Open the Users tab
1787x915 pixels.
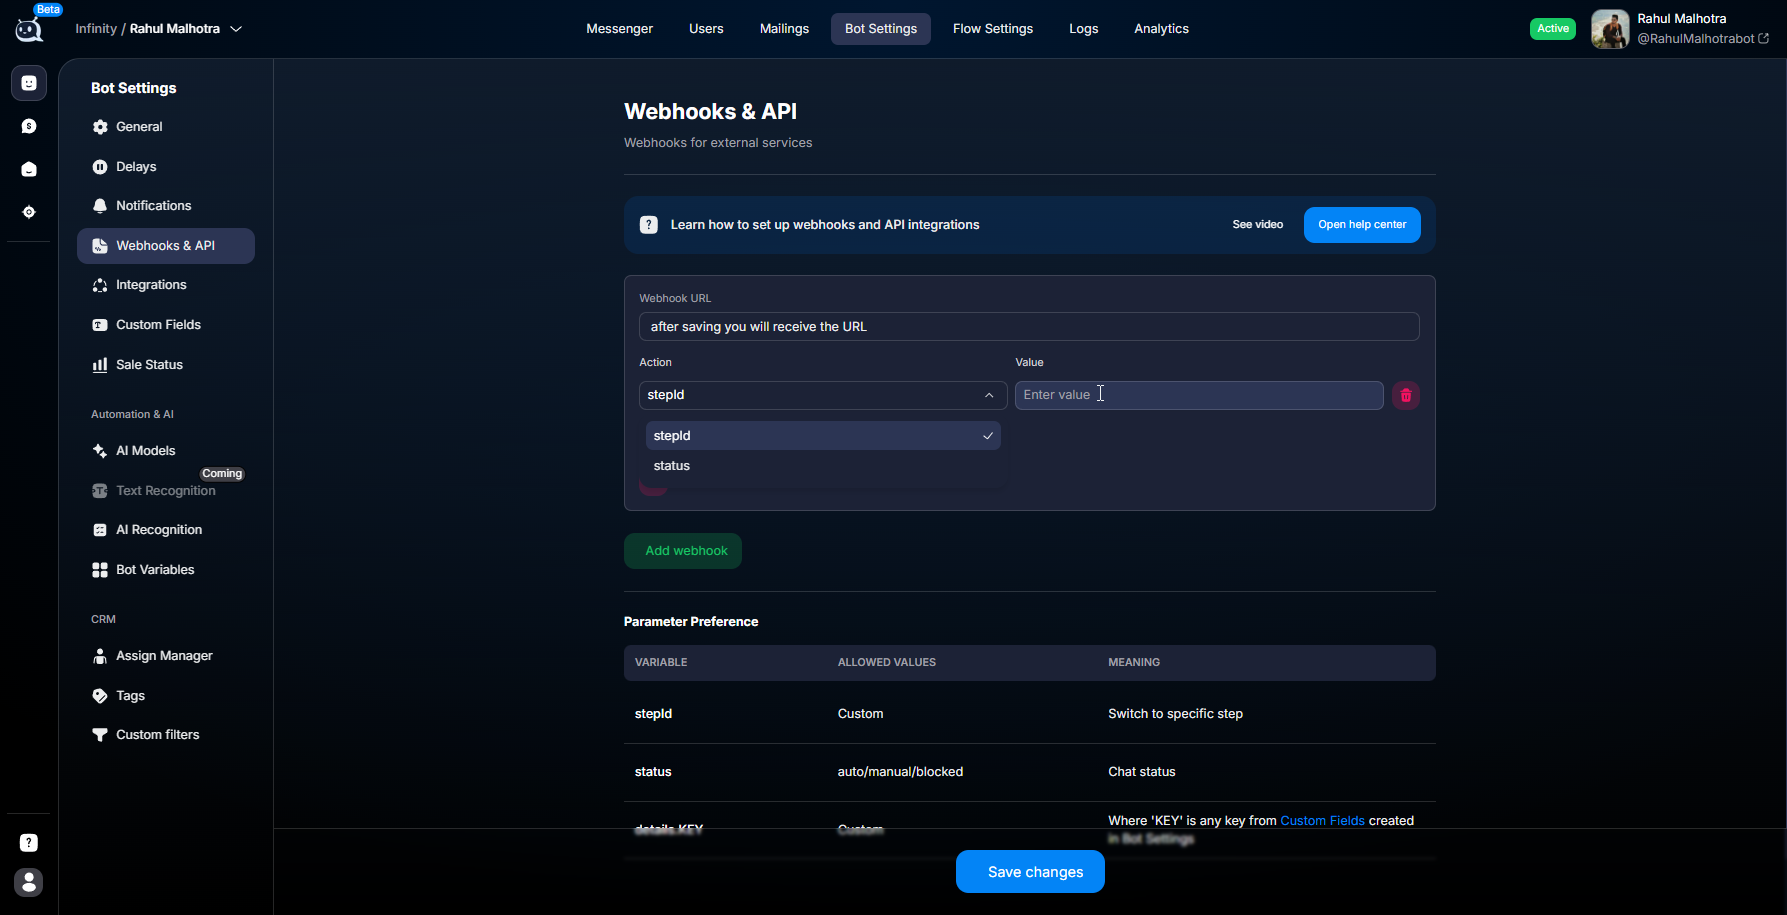point(706,29)
